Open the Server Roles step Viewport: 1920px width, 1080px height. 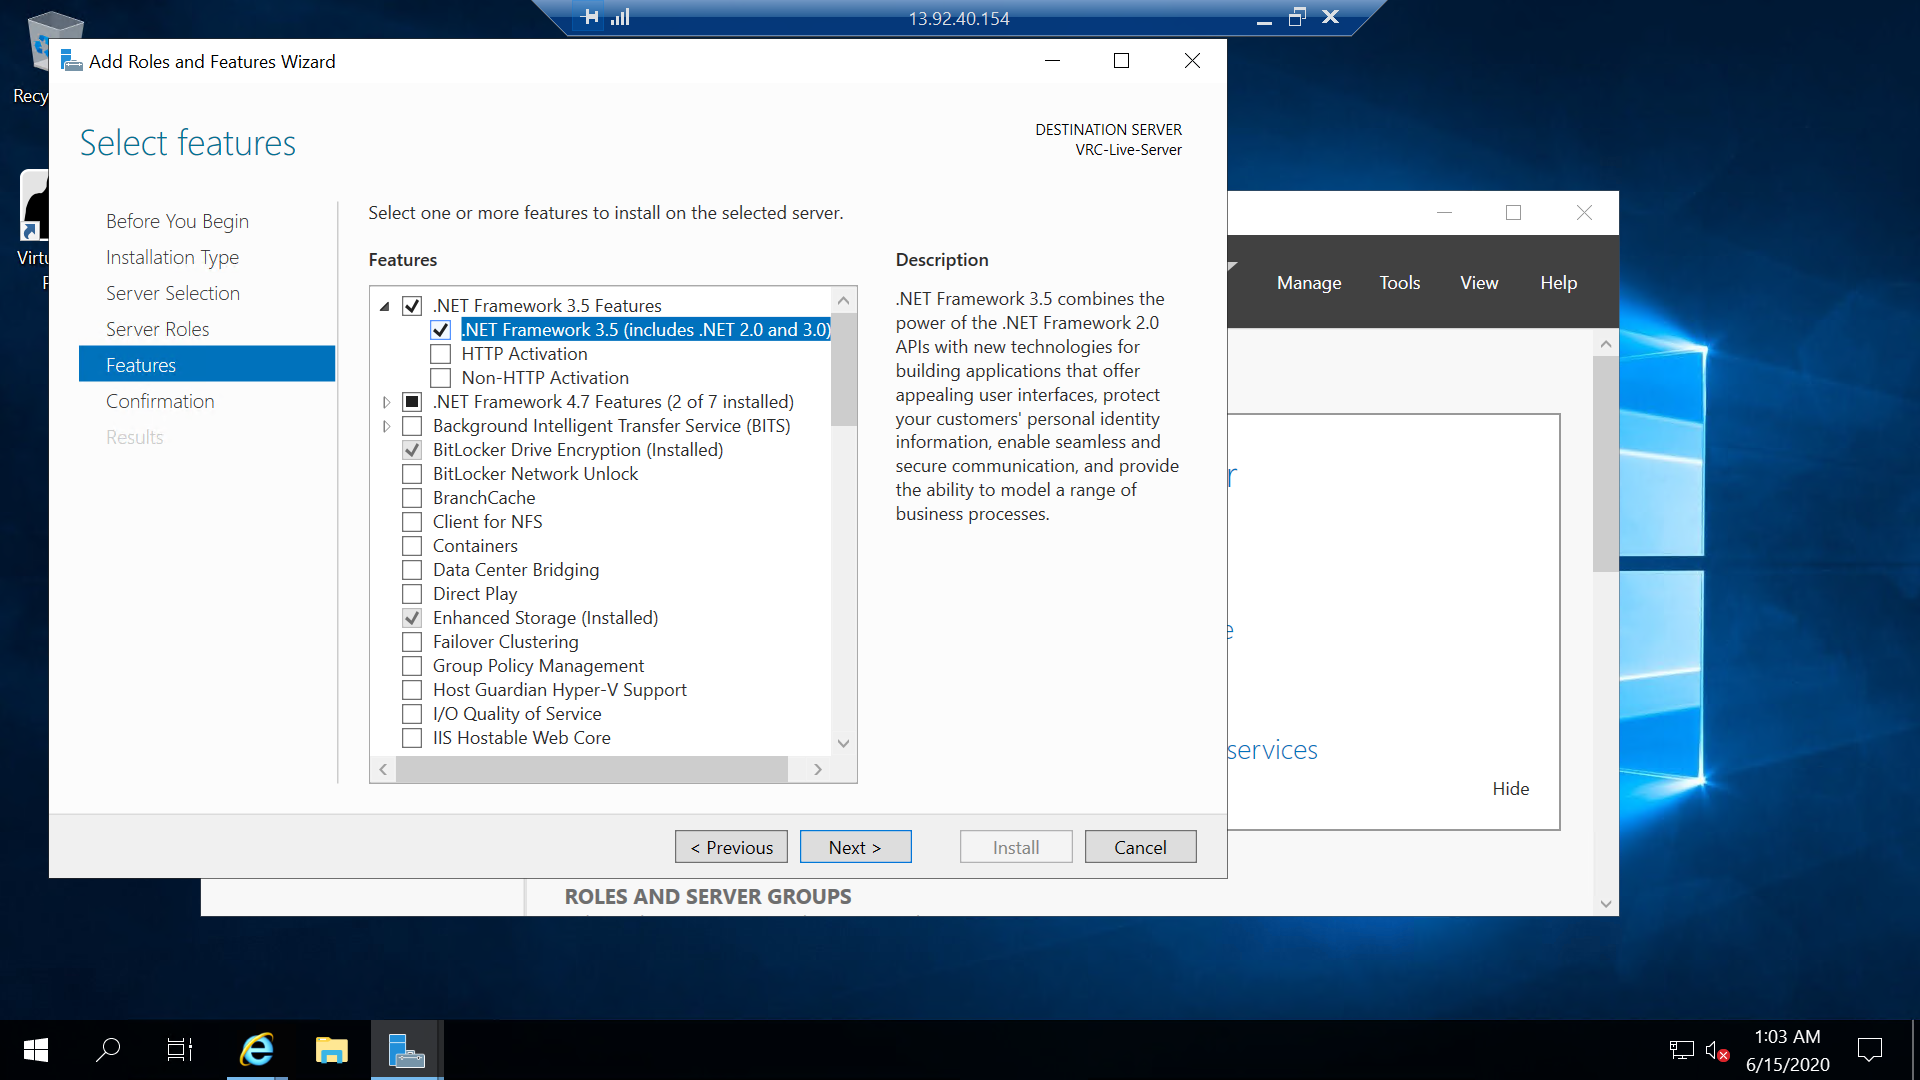(157, 329)
